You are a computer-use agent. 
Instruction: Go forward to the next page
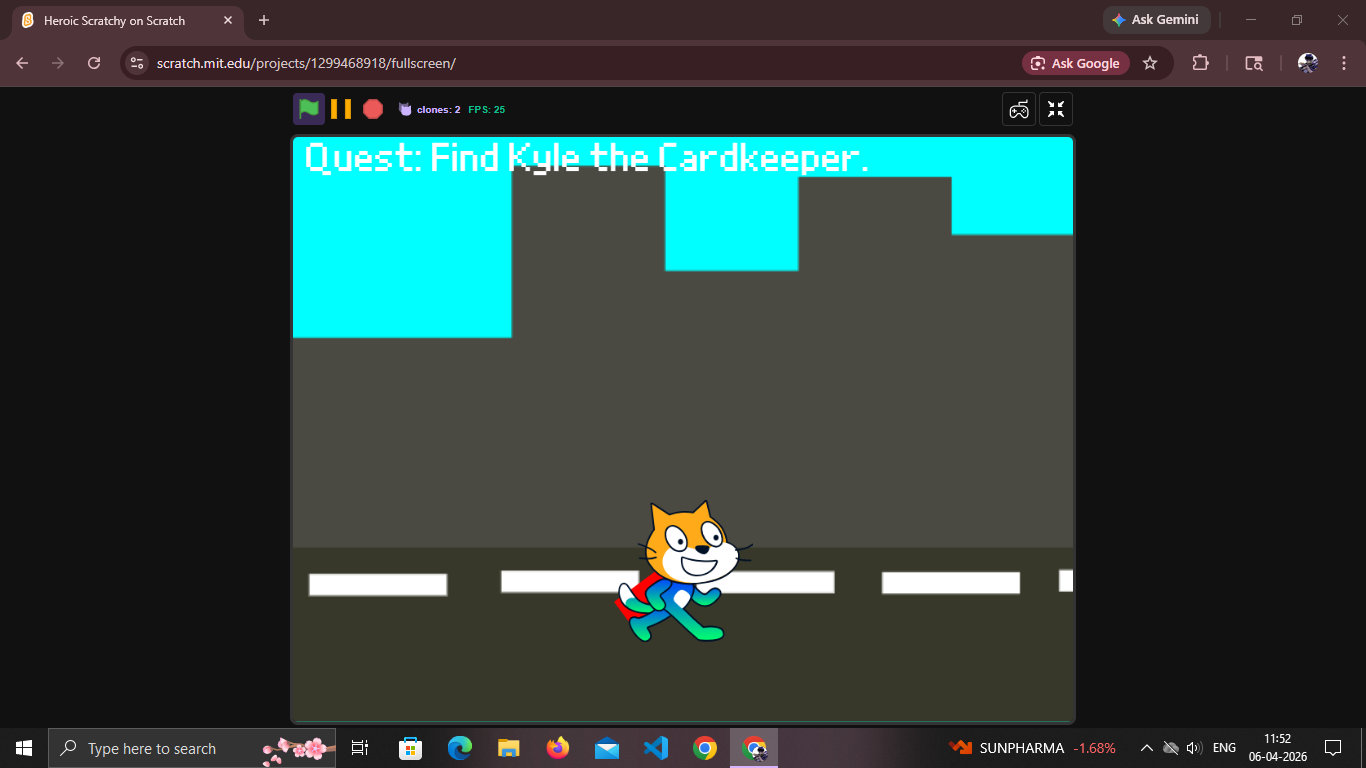58,63
